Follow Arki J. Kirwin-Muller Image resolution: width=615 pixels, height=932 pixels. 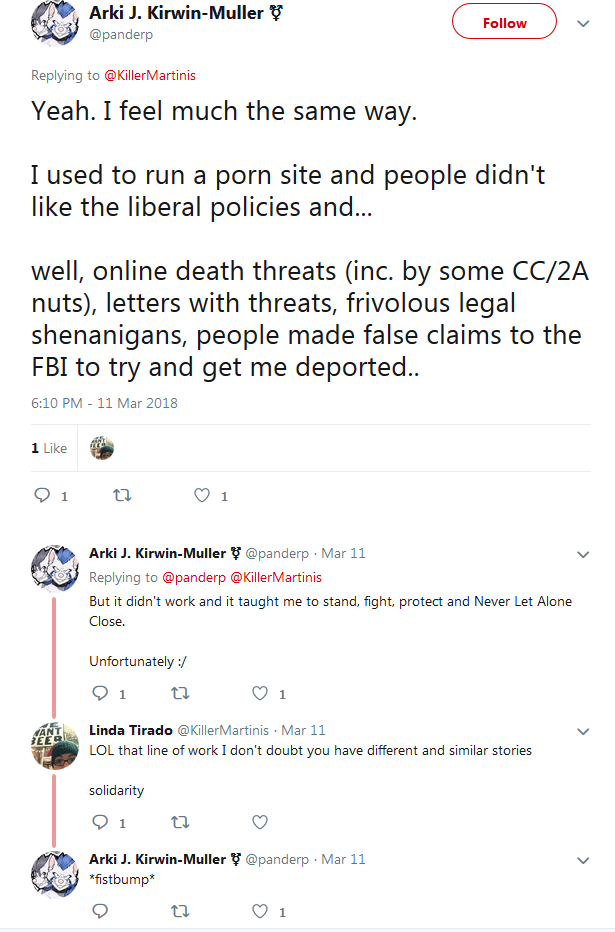pyautogui.click(x=504, y=21)
